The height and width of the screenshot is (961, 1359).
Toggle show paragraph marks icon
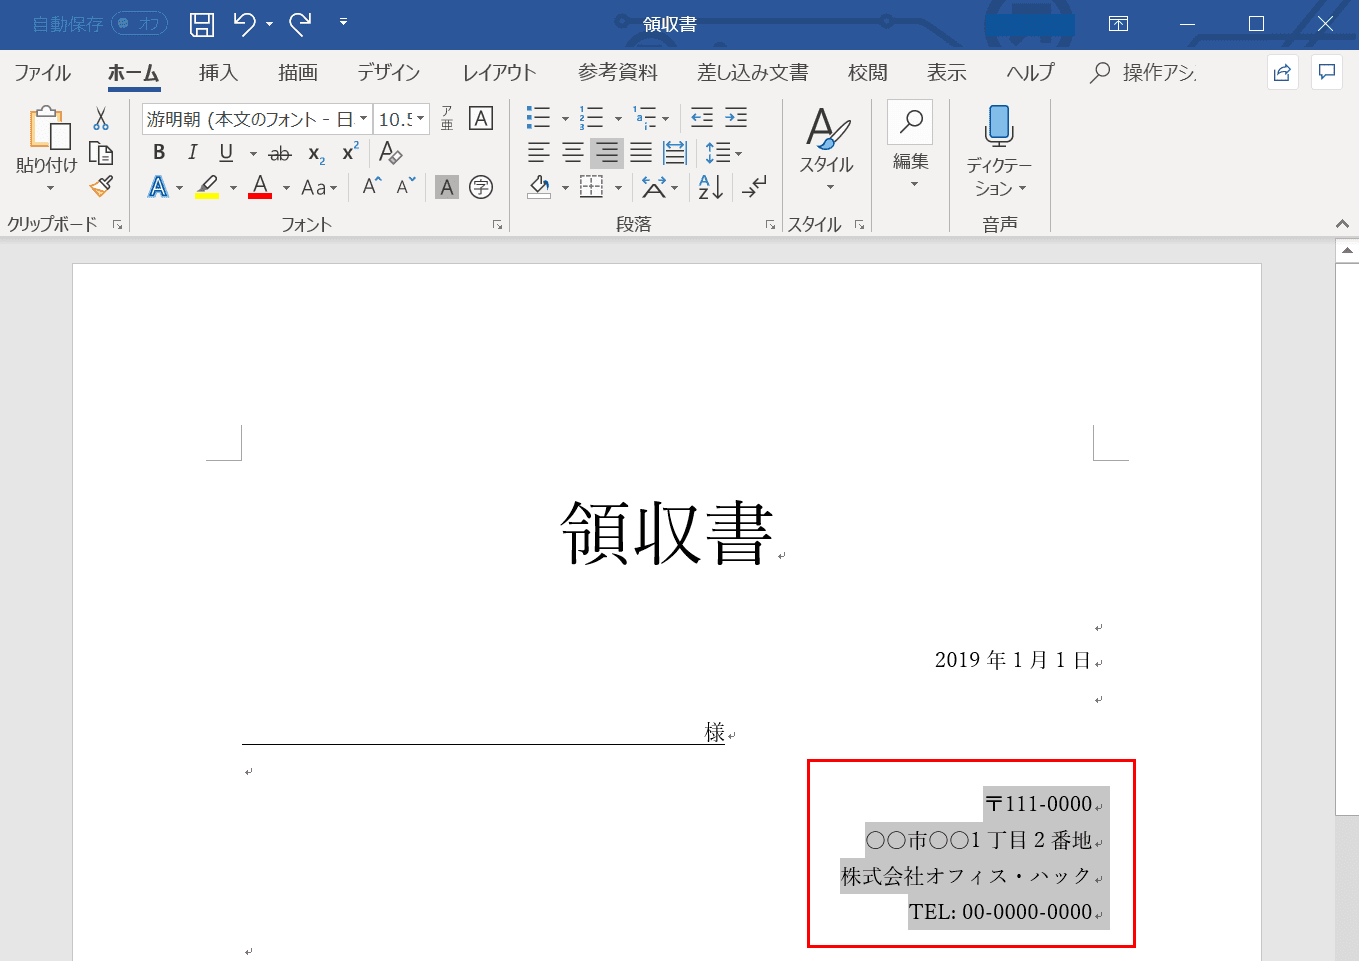coord(755,187)
